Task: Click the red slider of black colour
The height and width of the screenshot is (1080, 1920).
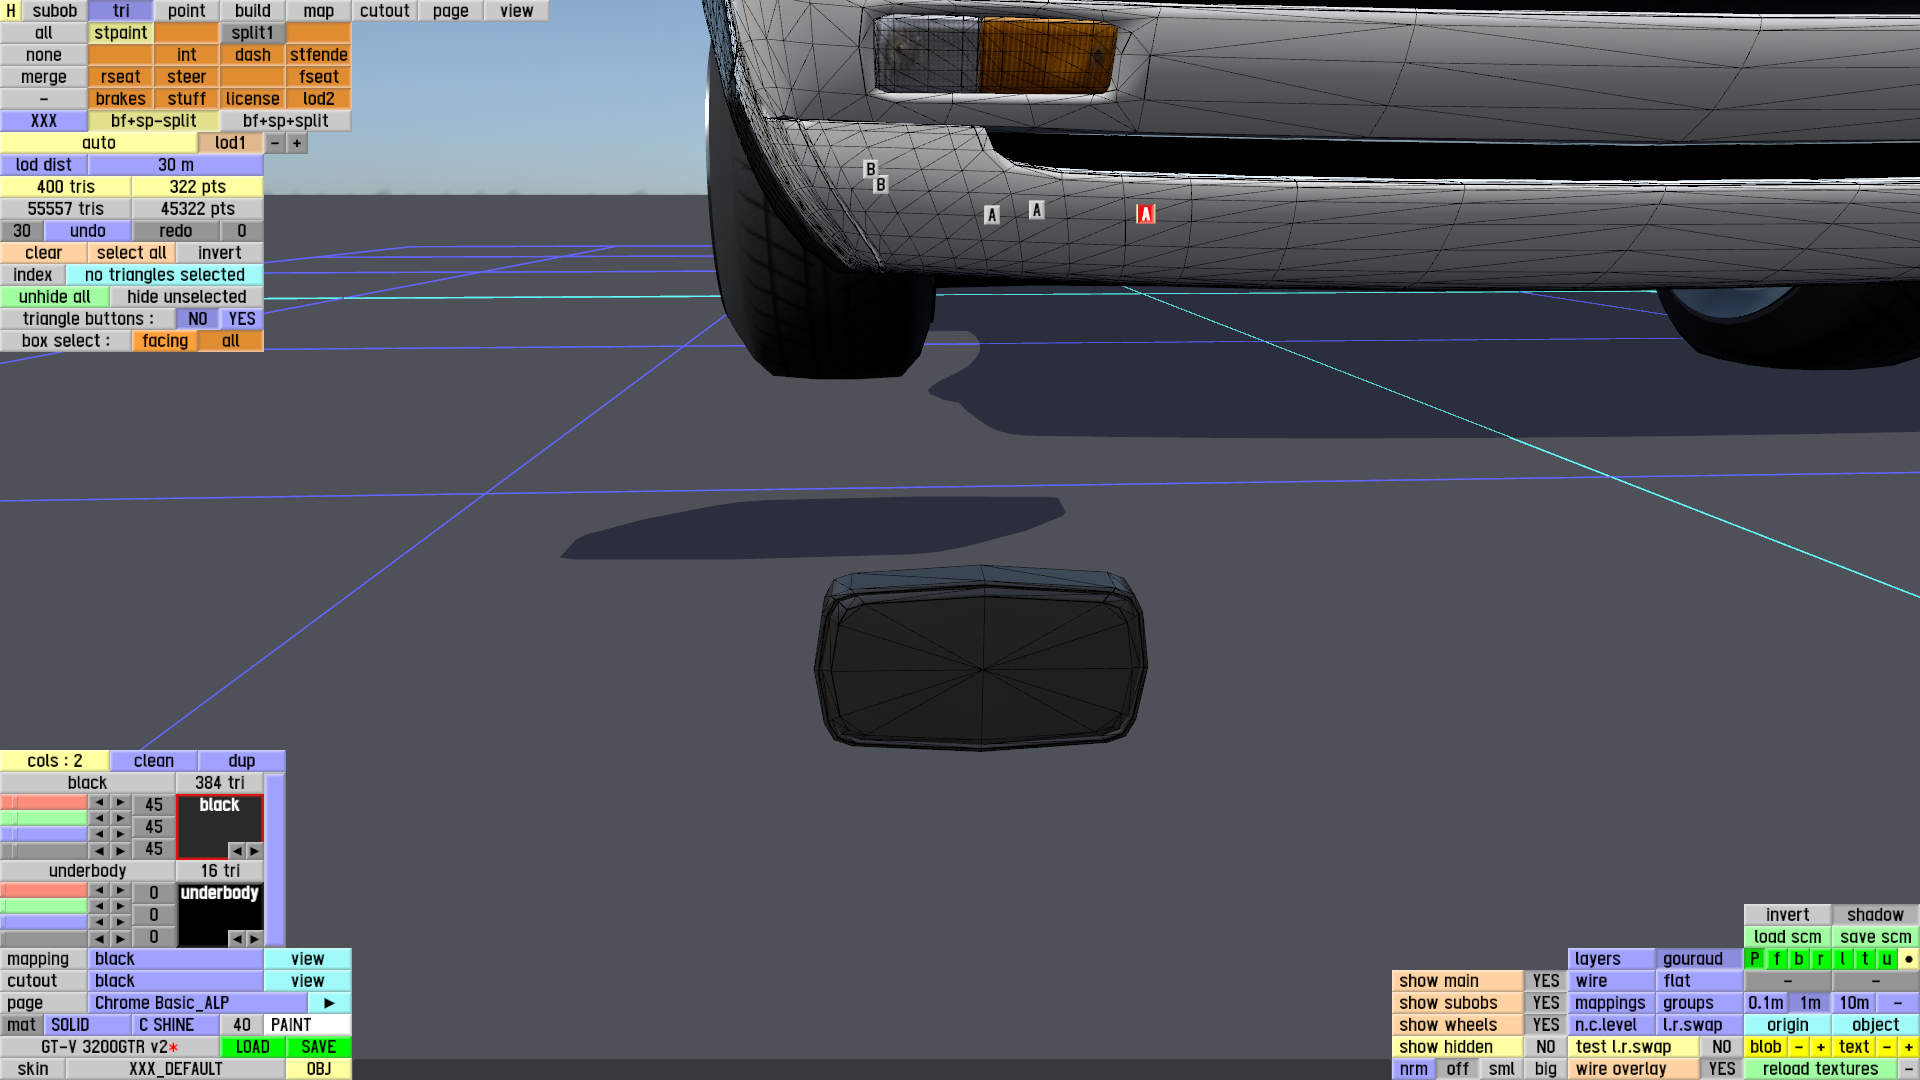Action: tap(45, 803)
